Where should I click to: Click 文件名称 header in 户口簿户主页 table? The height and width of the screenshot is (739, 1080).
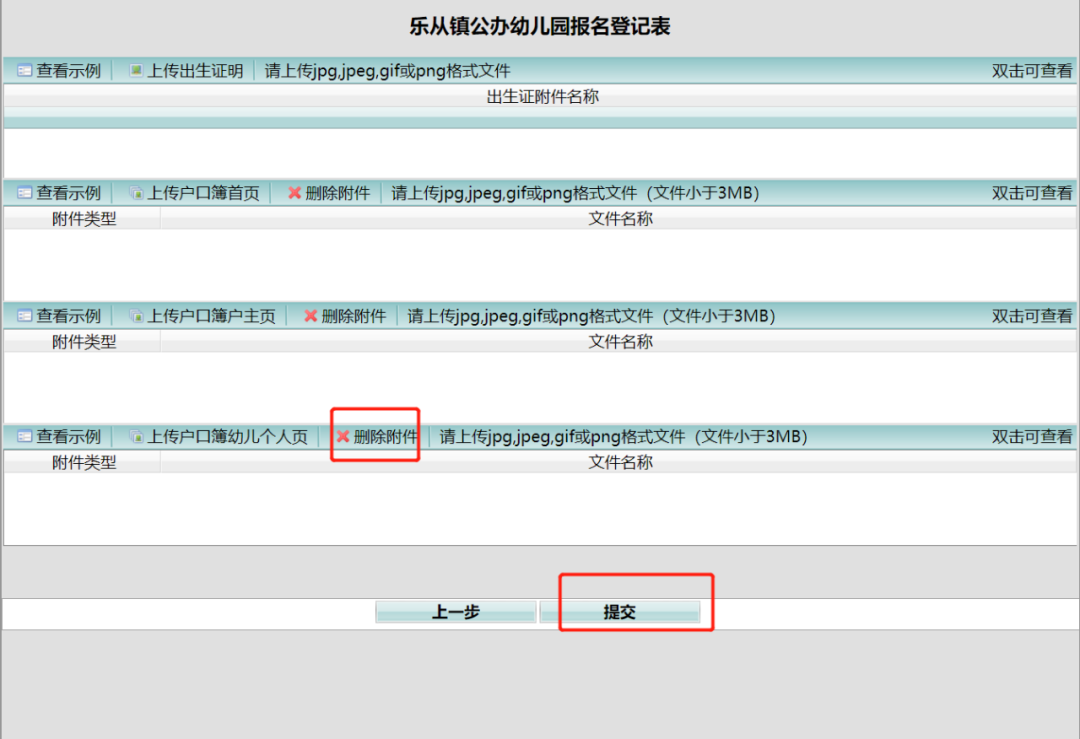point(620,342)
